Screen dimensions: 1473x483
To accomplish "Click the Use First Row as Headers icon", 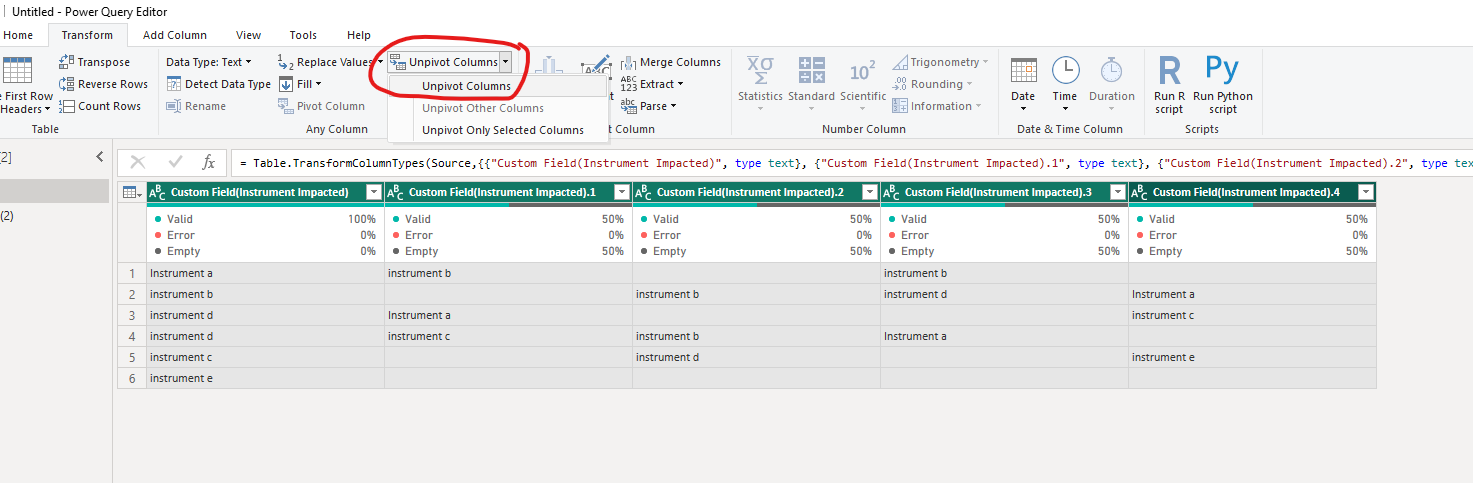I will tap(18, 71).
